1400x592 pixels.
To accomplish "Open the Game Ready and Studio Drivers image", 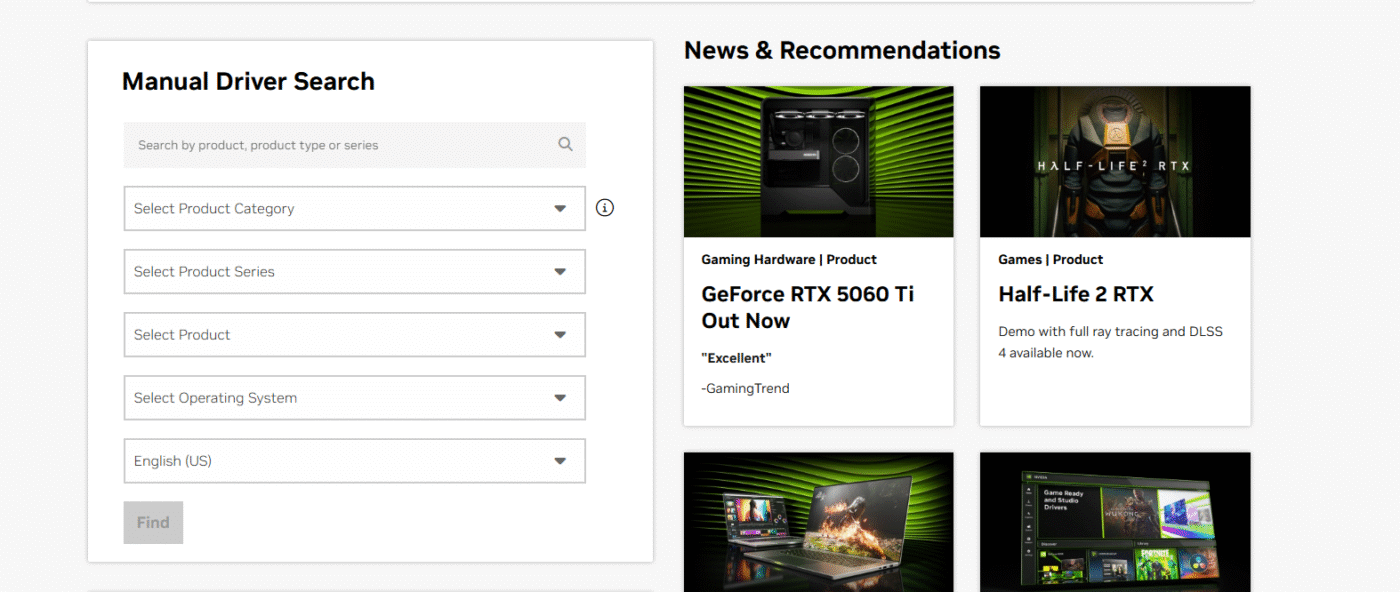I will click(x=1115, y=522).
